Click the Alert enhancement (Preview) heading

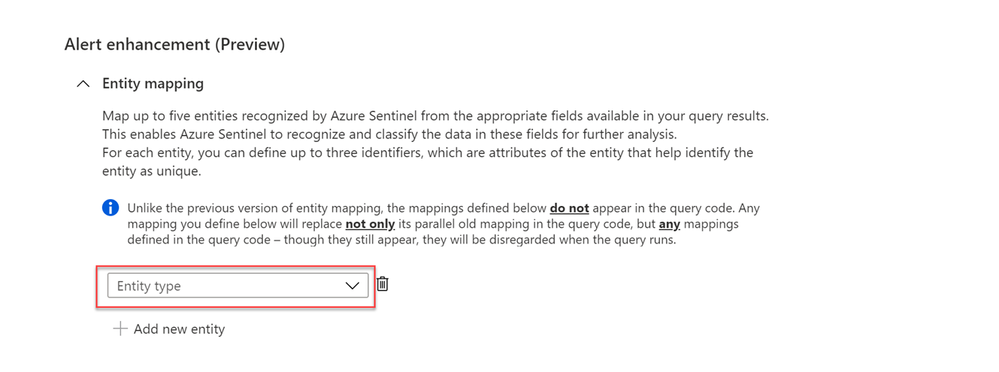click(175, 45)
